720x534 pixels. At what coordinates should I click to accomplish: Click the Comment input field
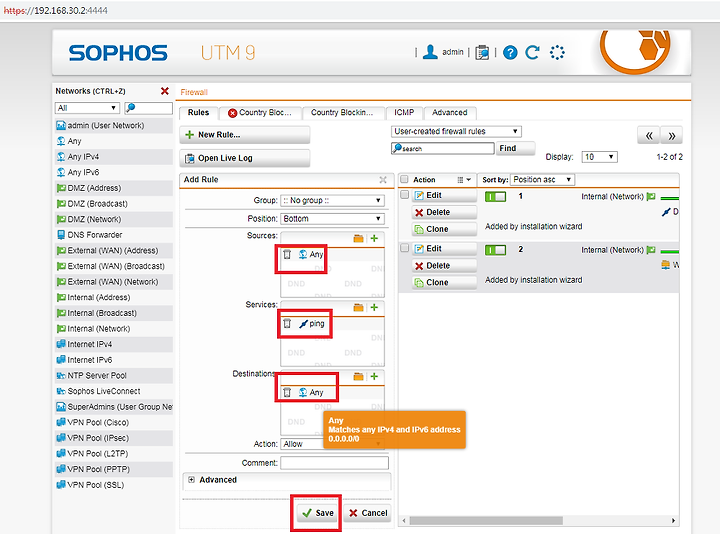[x=334, y=463]
